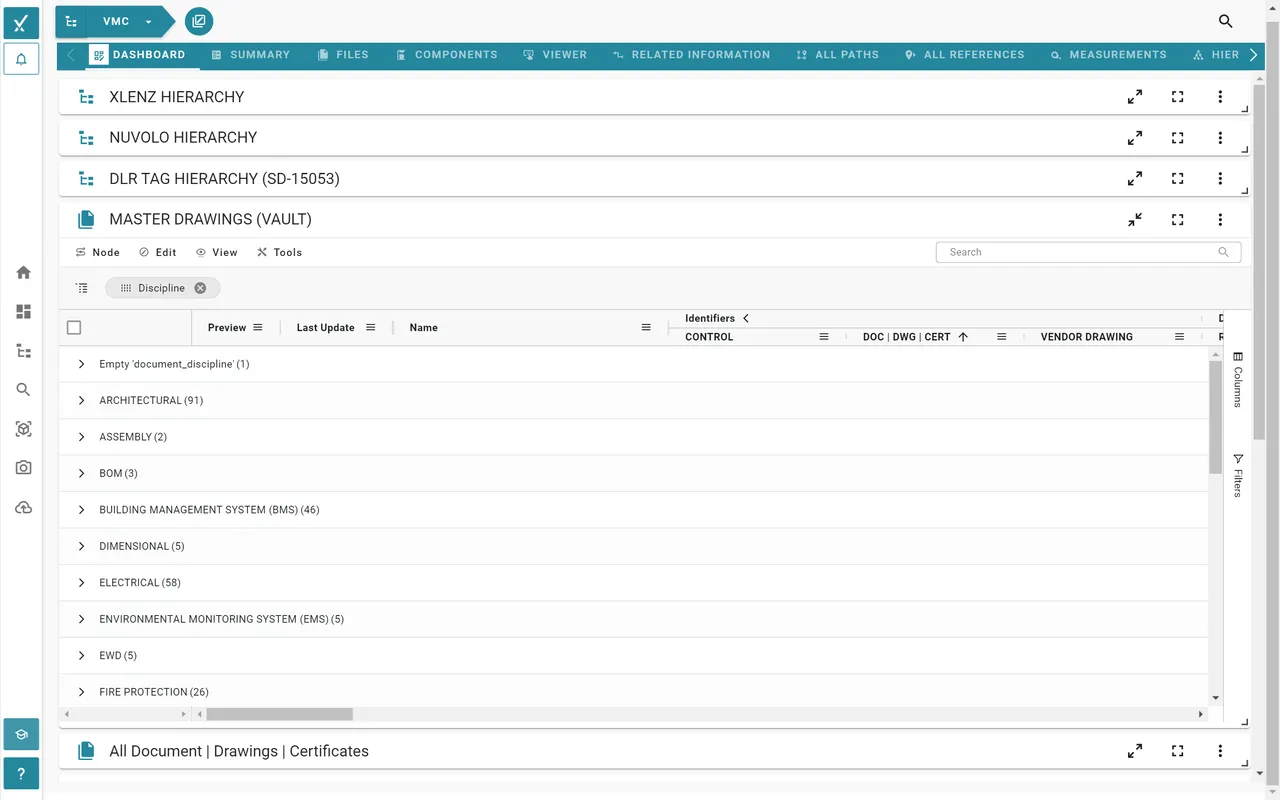1280x800 pixels.
Task: Click the camera icon in the sidebar
Action: click(22, 467)
